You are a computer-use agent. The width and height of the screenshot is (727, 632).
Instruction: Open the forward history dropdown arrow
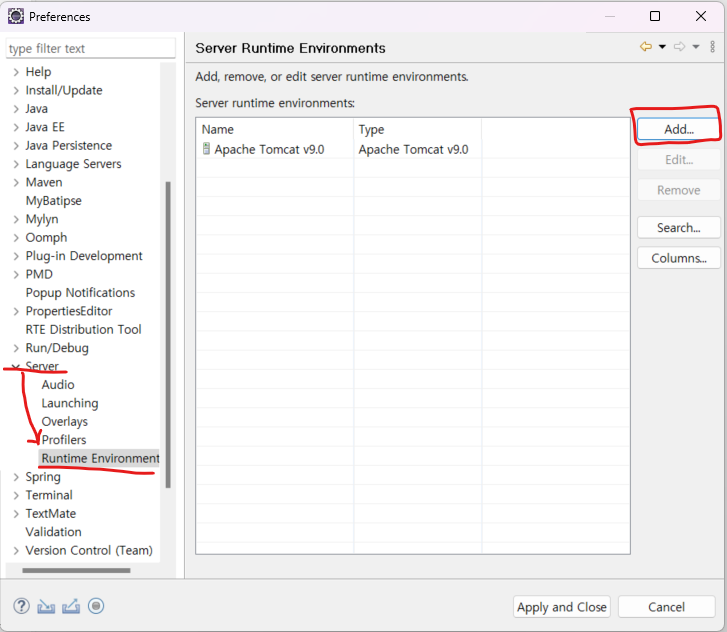tap(696, 47)
